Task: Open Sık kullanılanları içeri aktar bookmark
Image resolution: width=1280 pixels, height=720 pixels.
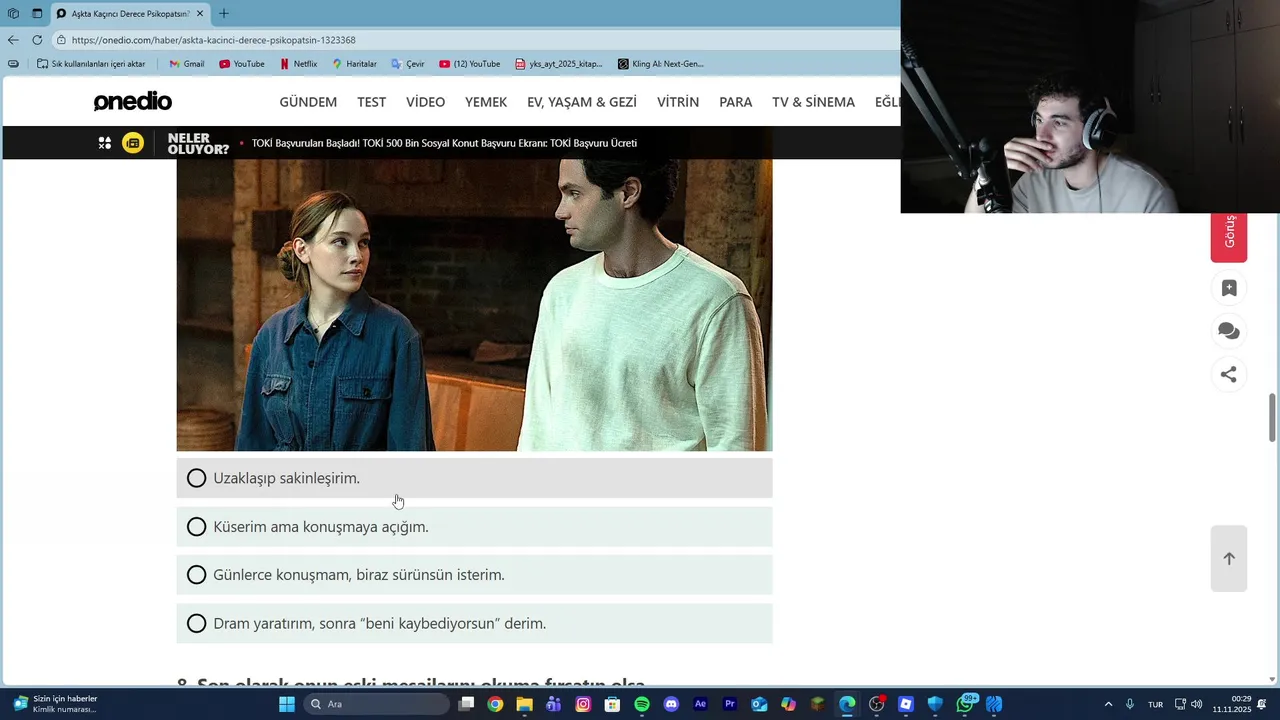Action: [91, 64]
